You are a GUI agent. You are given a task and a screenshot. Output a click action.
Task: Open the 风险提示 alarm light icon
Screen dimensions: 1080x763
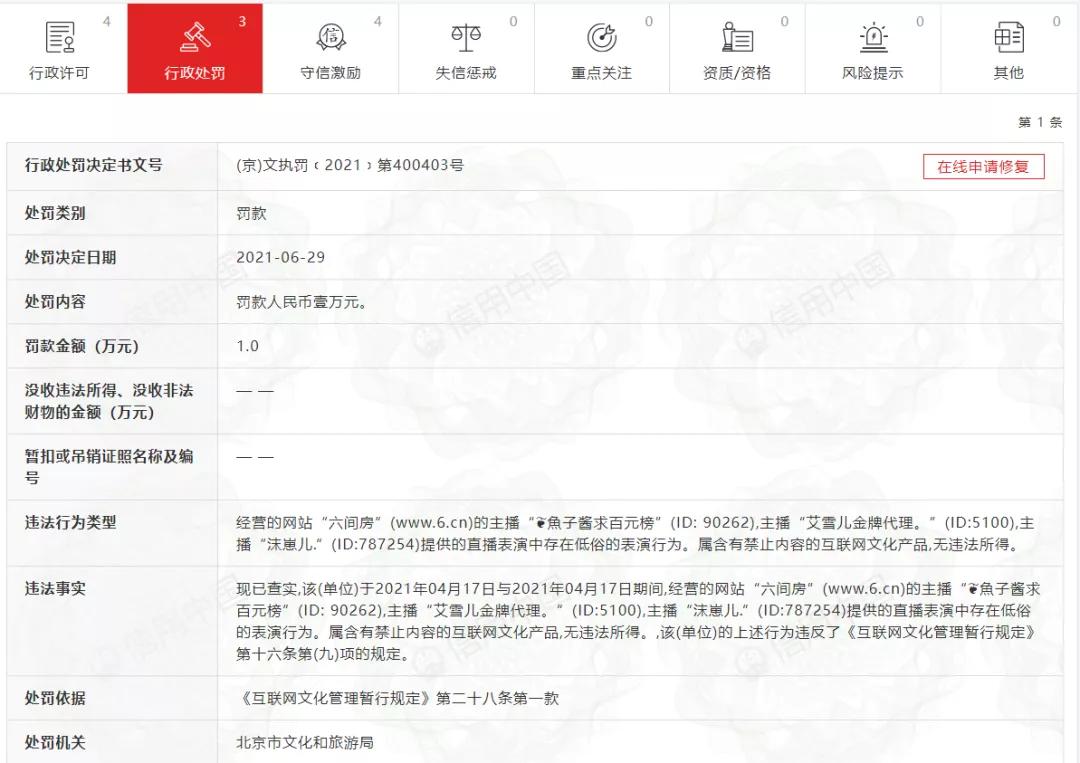coord(873,37)
